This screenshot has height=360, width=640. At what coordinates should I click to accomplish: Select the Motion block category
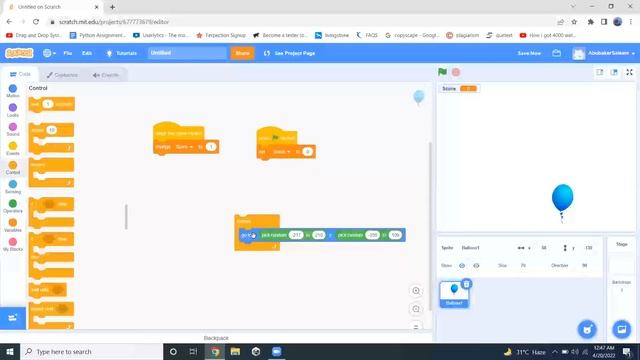click(x=13, y=91)
